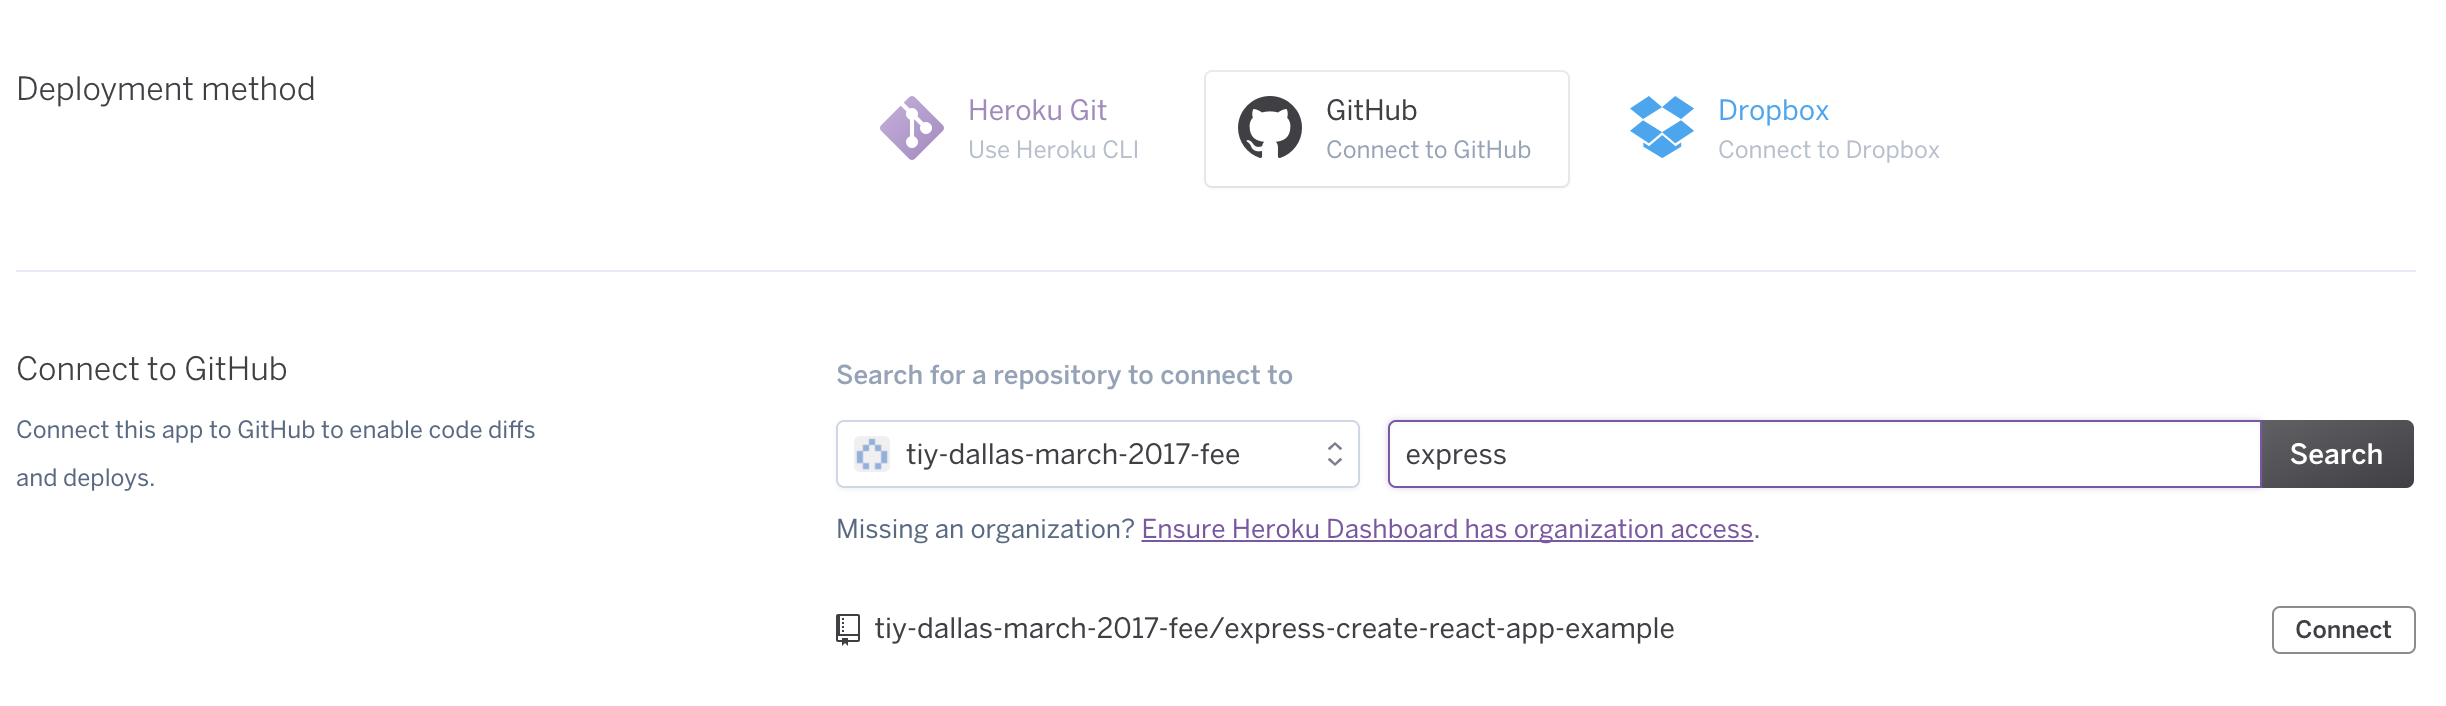
Task: Select the GitHub deployment method label
Action: tap(1371, 110)
